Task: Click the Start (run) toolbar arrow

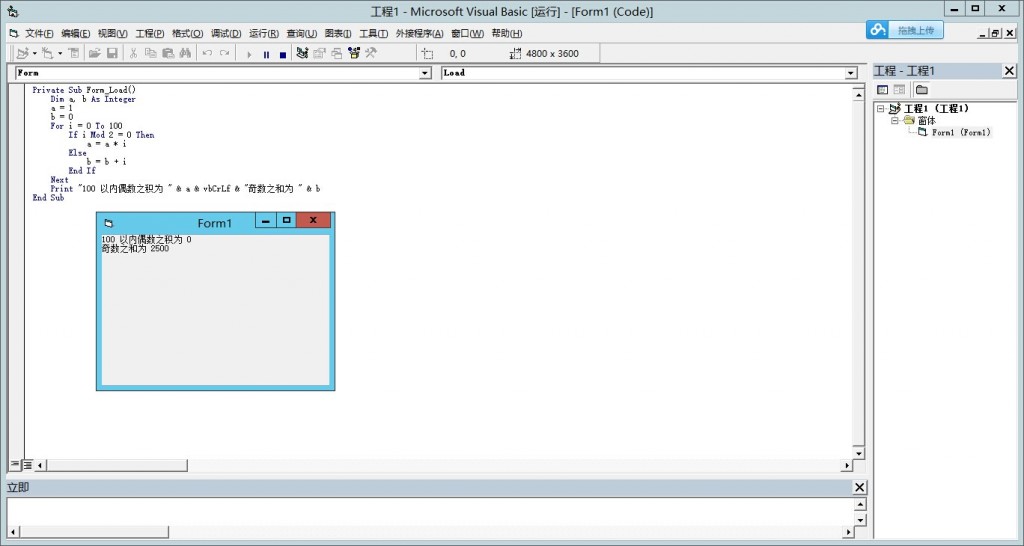Action: [250, 54]
